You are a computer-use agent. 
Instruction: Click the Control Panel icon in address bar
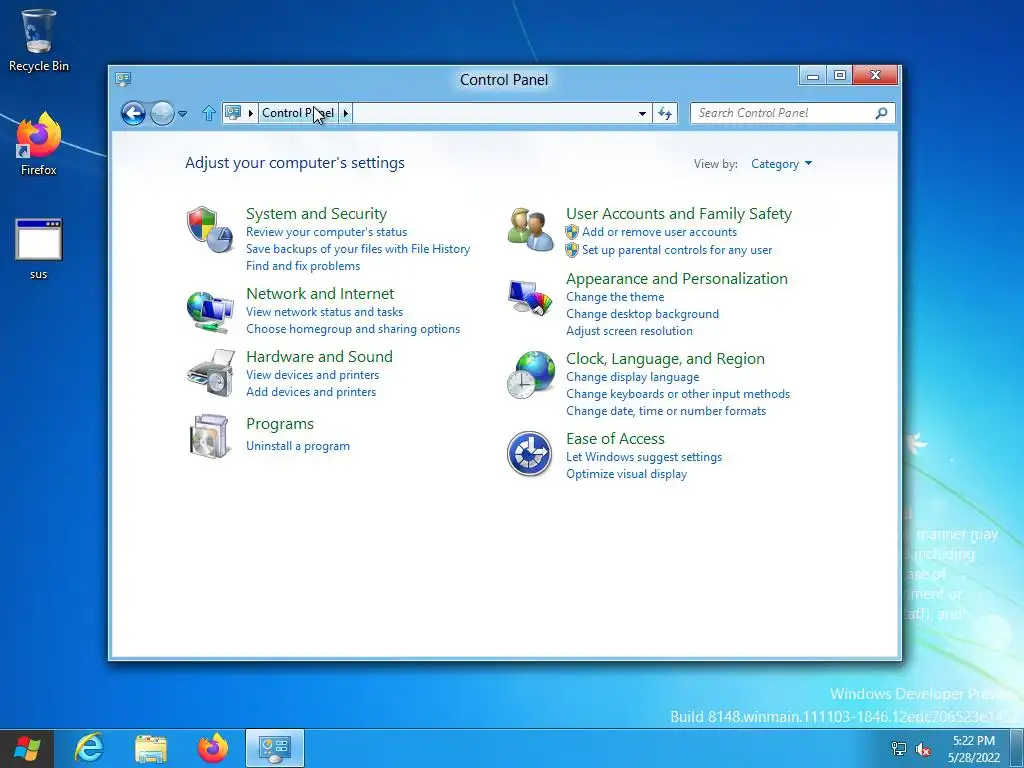point(233,113)
